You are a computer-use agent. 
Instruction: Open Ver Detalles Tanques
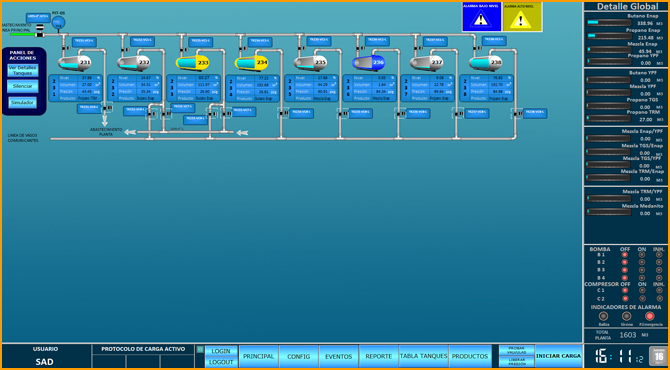point(23,70)
